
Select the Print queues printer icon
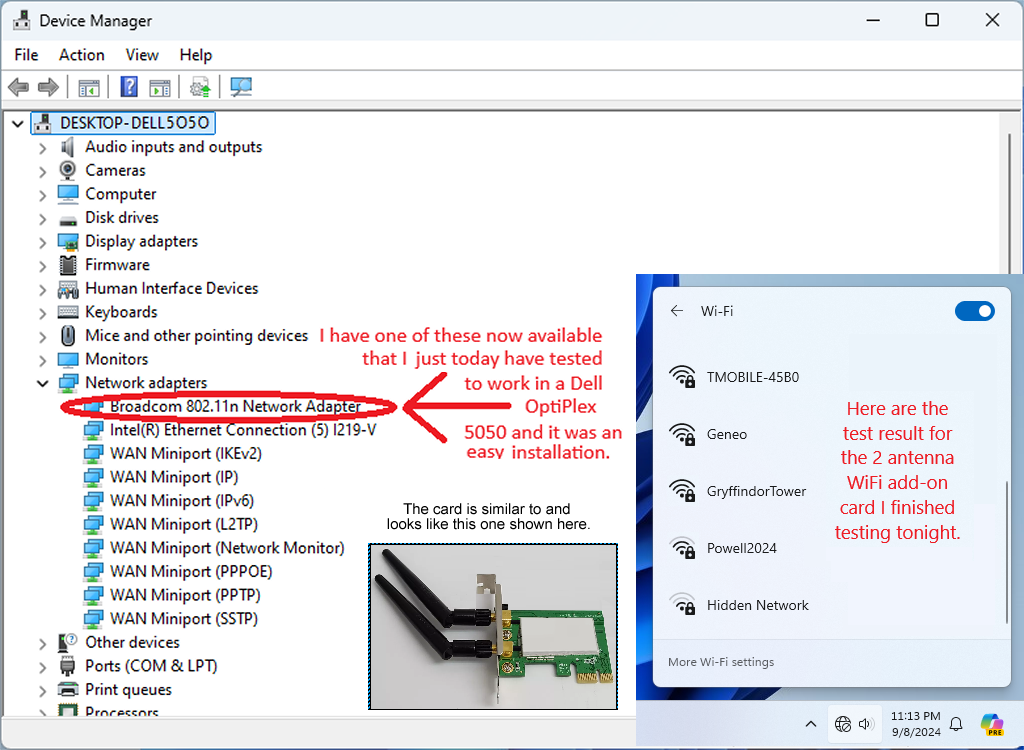click(68, 689)
